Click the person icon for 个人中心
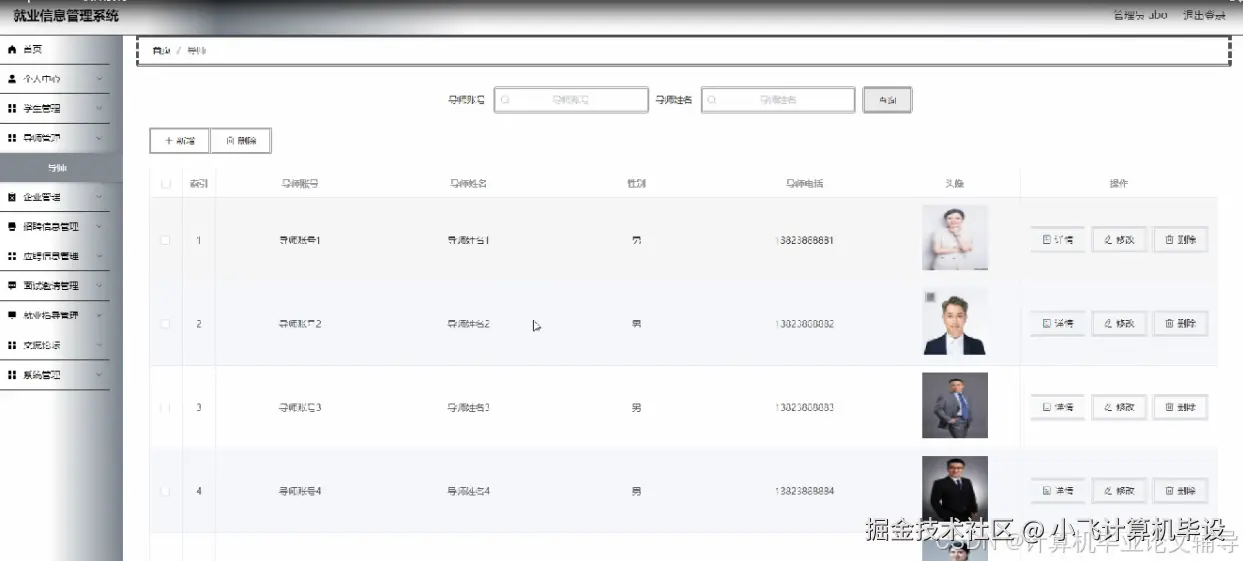The width and height of the screenshot is (1243, 561). click(x=12, y=78)
